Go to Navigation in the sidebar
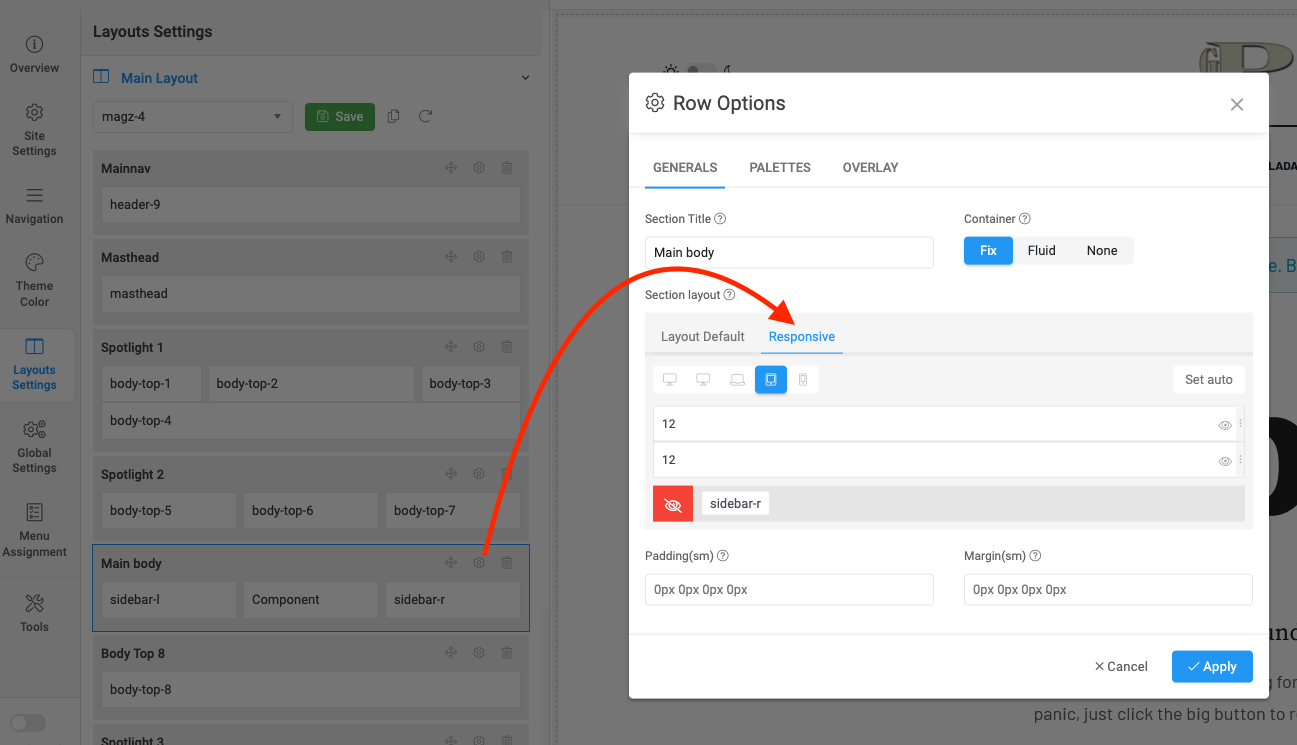Screen dimensions: 1297x745 (35, 206)
